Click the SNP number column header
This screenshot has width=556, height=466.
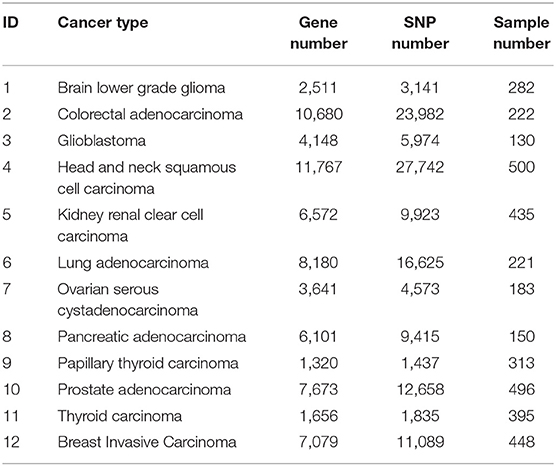(x=420, y=33)
